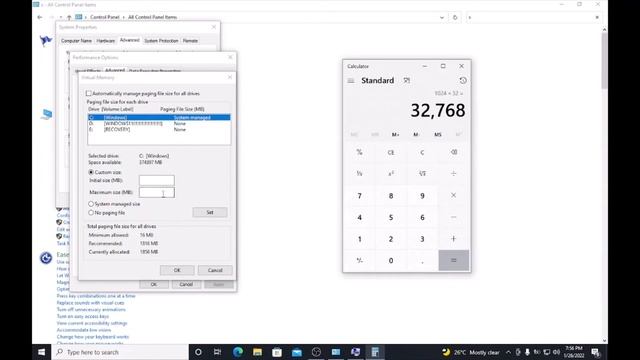This screenshot has width=640, height=360.
Task: Click the Initial size (MB) field
Action: pyautogui.click(x=157, y=180)
